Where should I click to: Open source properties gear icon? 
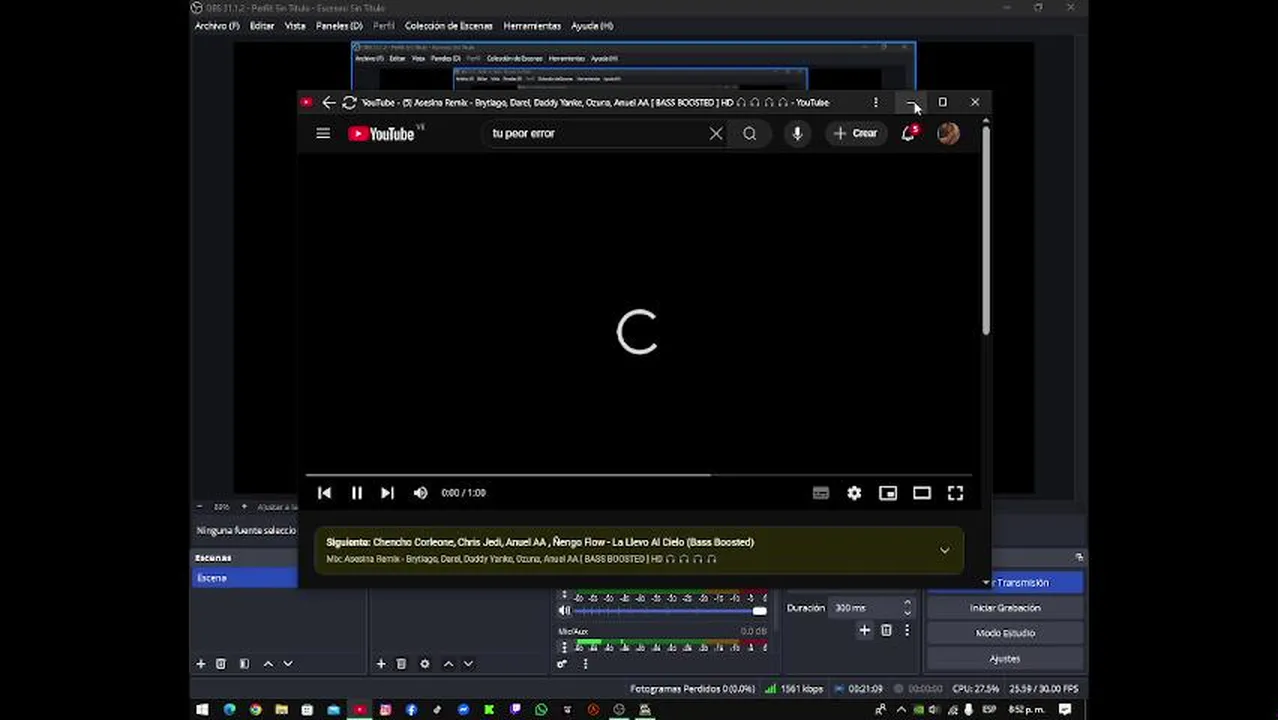click(x=425, y=664)
